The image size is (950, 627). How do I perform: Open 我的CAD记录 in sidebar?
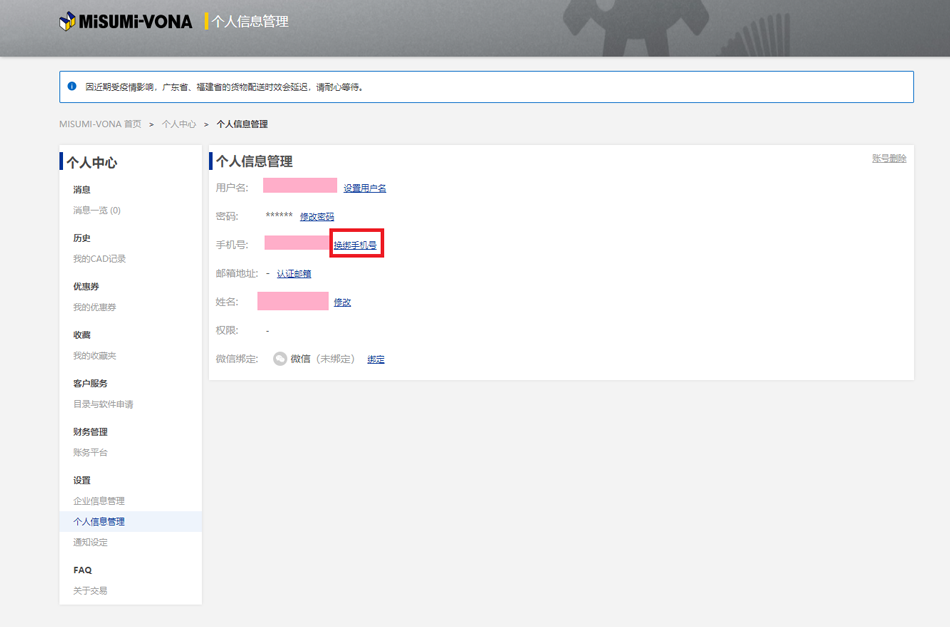click(99, 259)
